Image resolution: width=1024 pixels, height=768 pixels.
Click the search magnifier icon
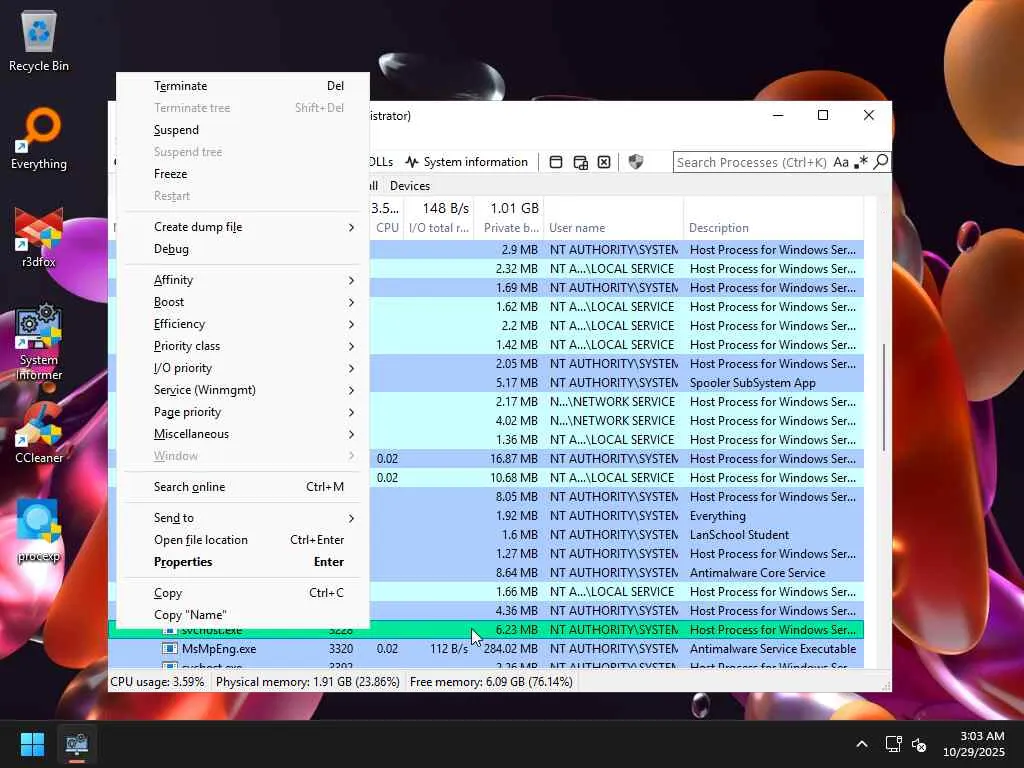coord(880,161)
